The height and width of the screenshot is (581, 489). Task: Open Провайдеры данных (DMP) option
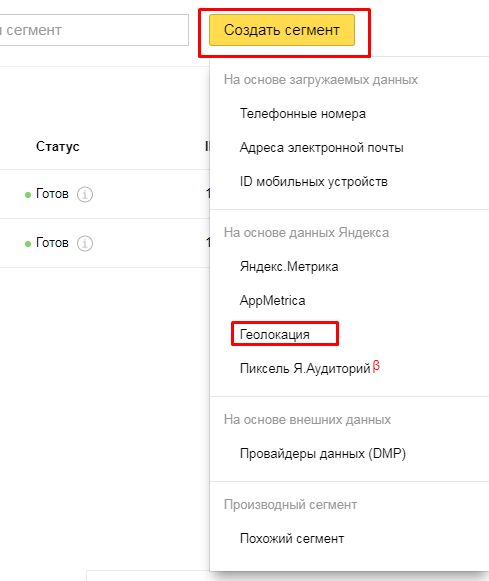323,454
